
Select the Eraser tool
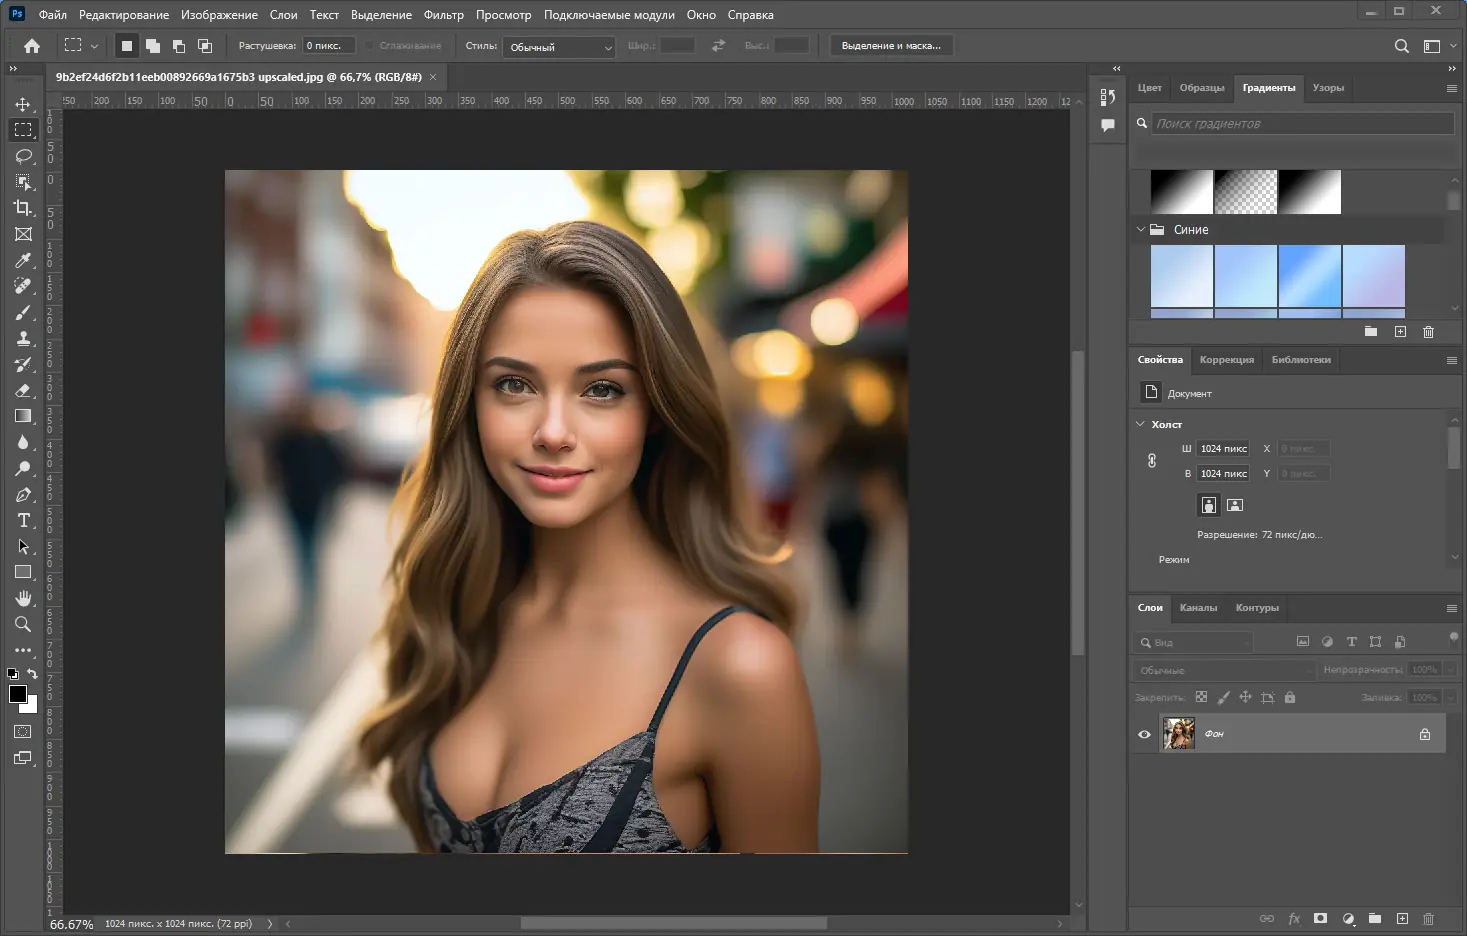23,390
